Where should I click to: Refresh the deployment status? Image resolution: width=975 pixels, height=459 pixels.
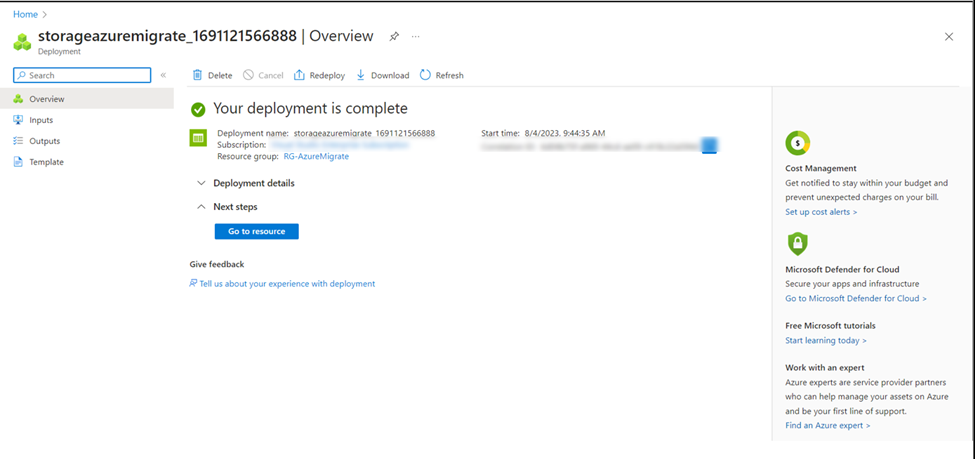[441, 75]
